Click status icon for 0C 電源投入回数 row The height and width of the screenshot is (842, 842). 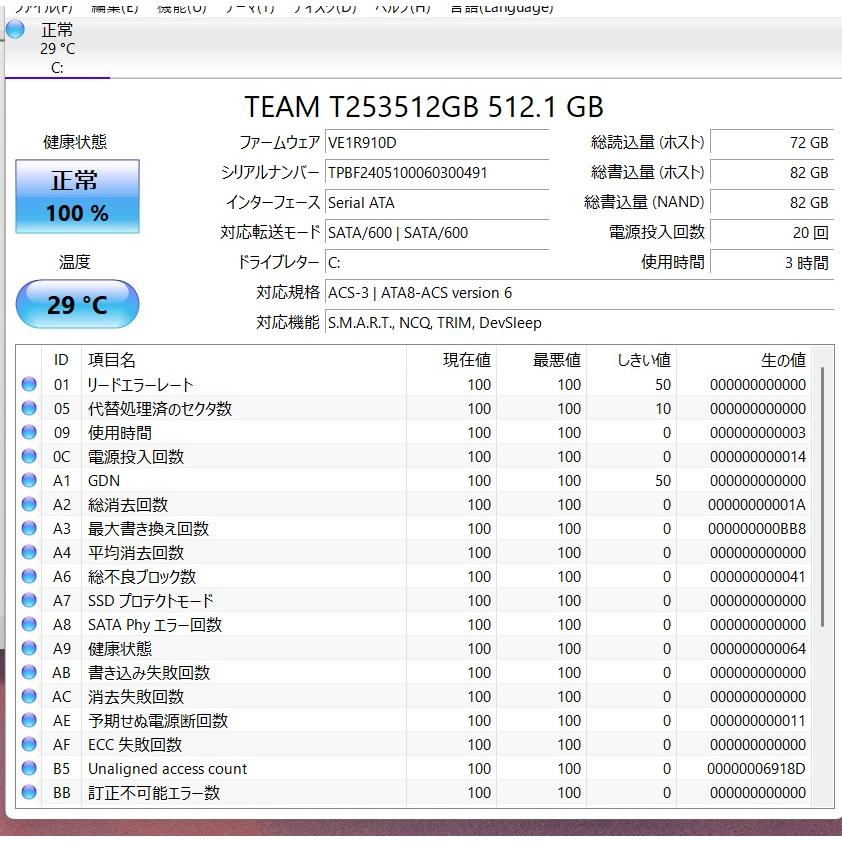(x=29, y=456)
